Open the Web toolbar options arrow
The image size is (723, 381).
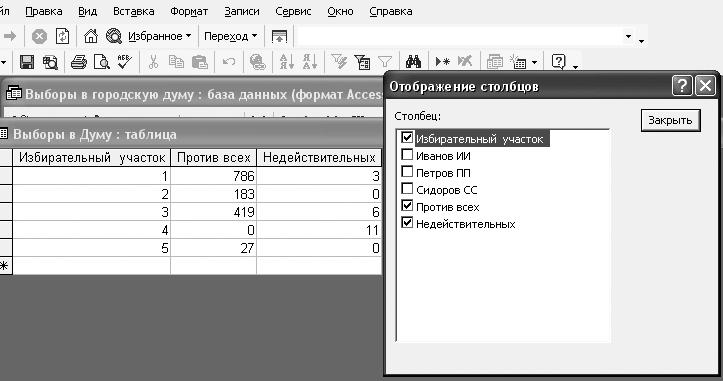click(x=641, y=41)
